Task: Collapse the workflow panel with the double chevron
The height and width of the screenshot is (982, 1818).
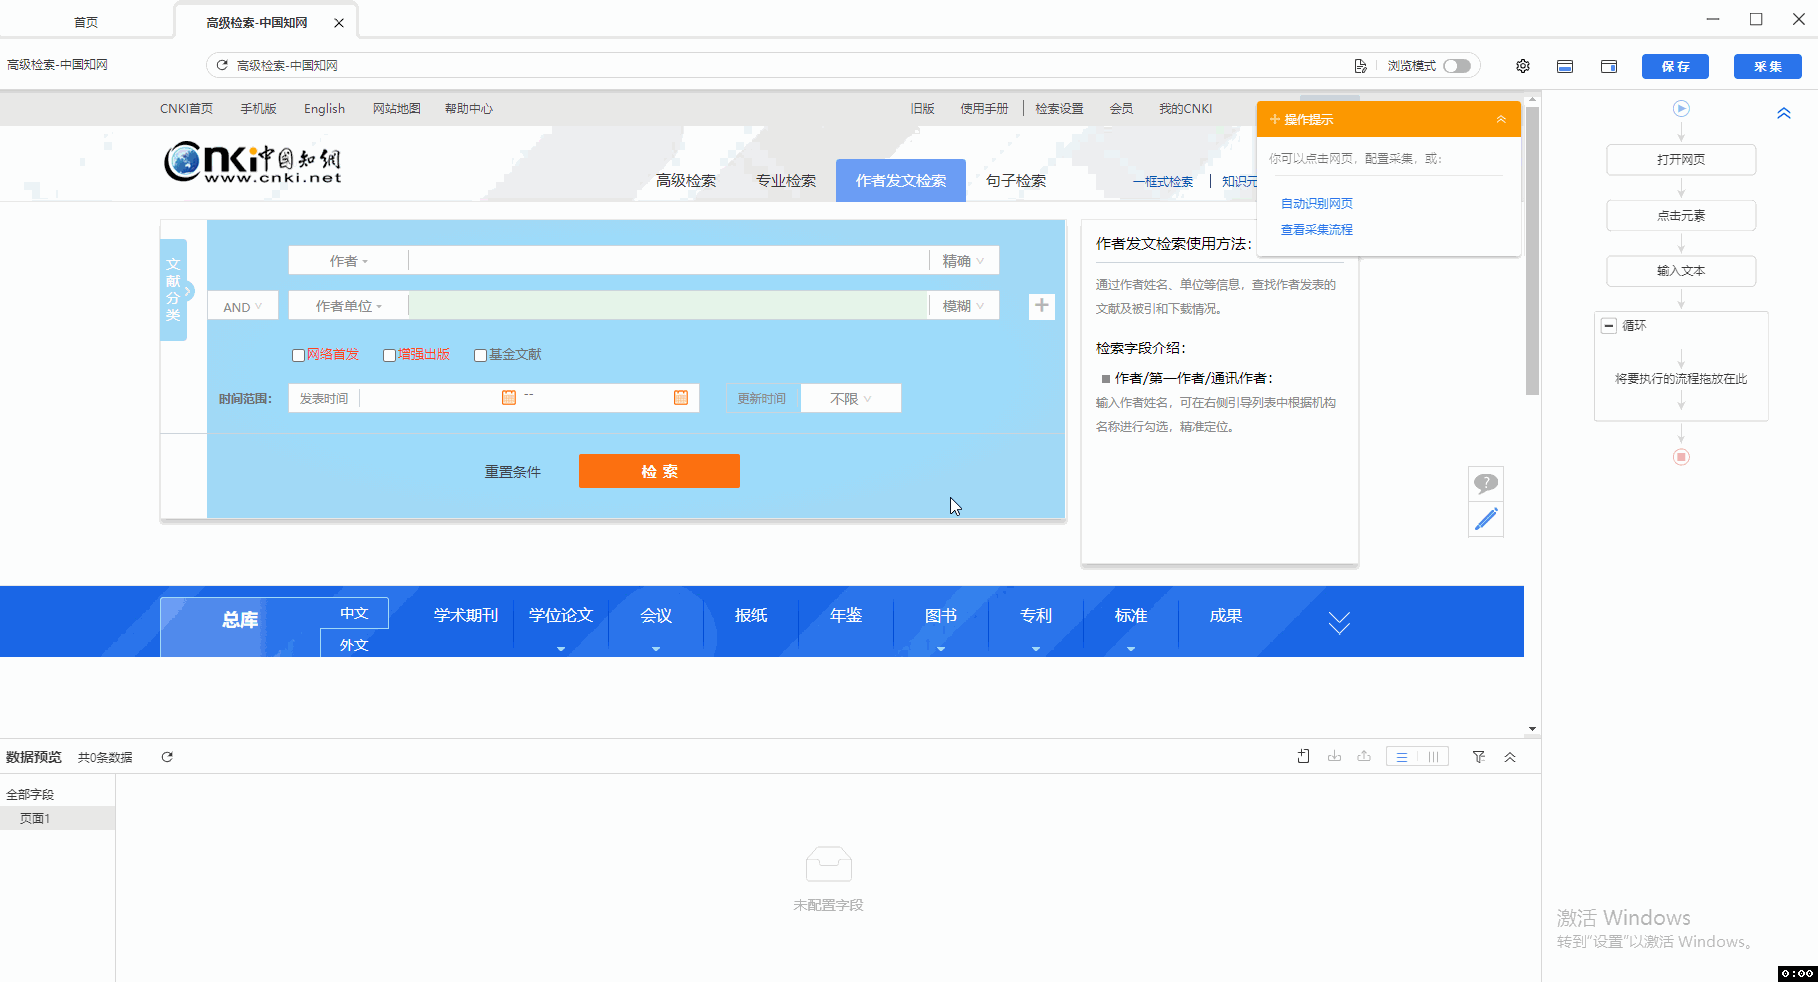Action: [1784, 113]
